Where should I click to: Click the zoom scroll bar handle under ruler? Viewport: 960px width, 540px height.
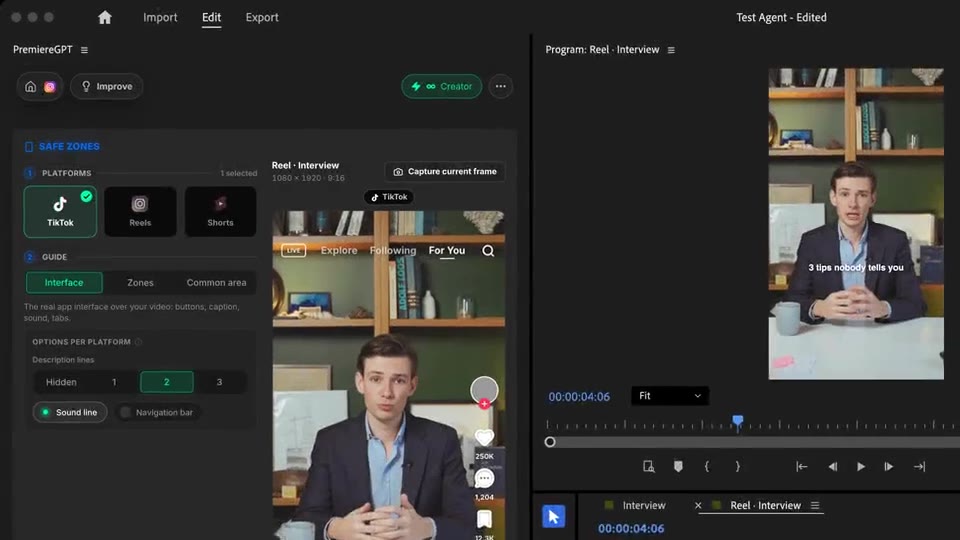tap(550, 442)
